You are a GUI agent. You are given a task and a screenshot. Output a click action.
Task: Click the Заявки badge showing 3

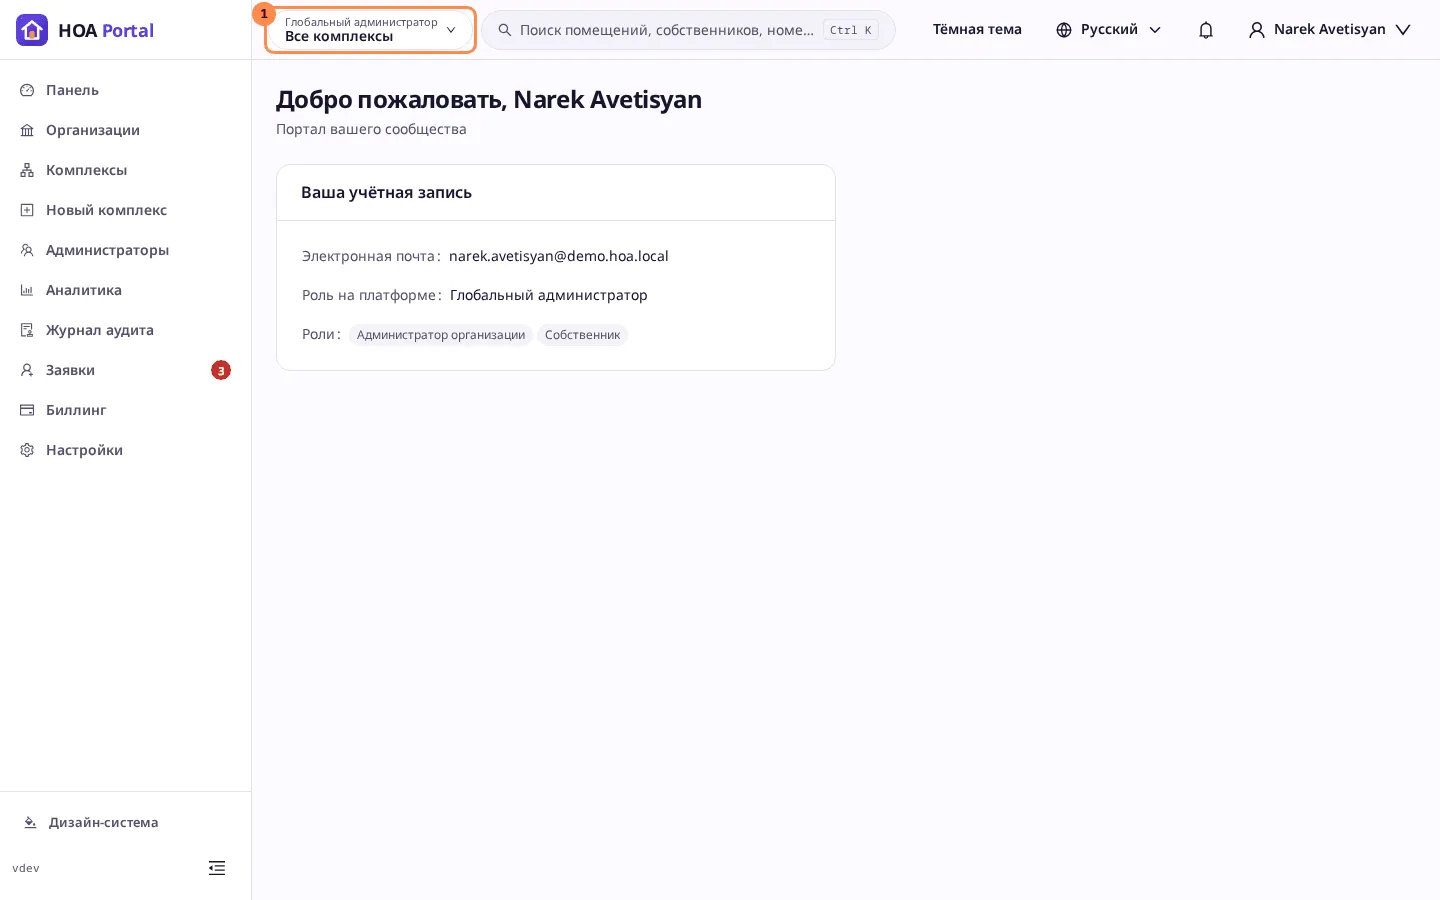(221, 370)
